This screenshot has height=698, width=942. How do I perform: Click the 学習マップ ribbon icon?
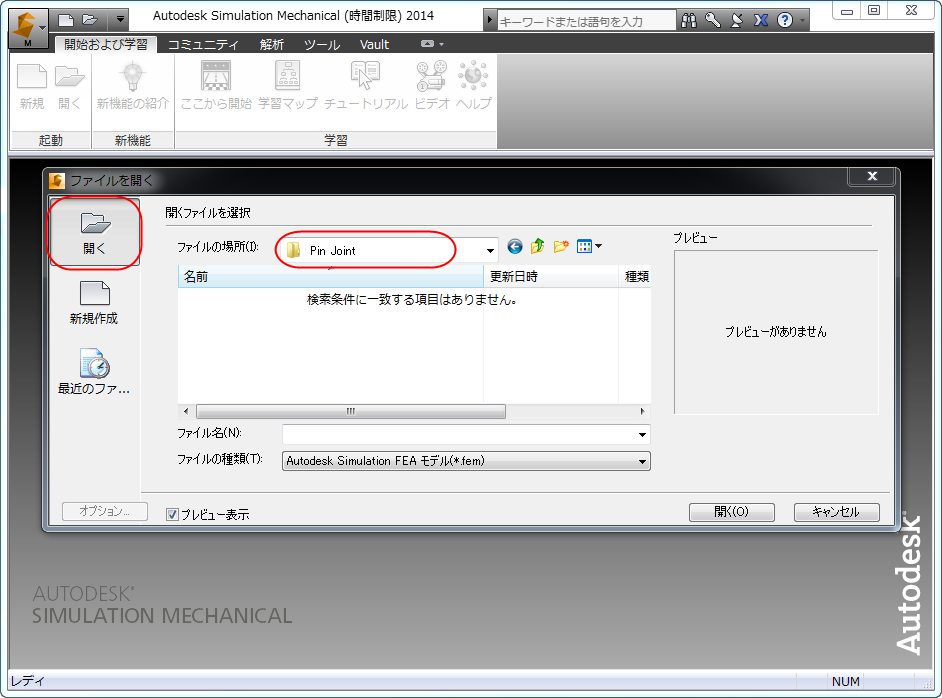(288, 87)
